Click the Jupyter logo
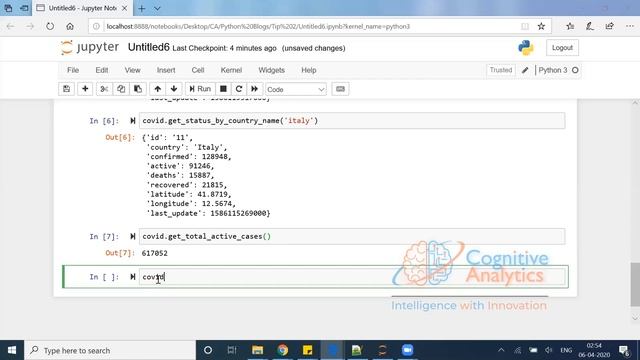Screen dimensions: 640x360 (89, 48)
